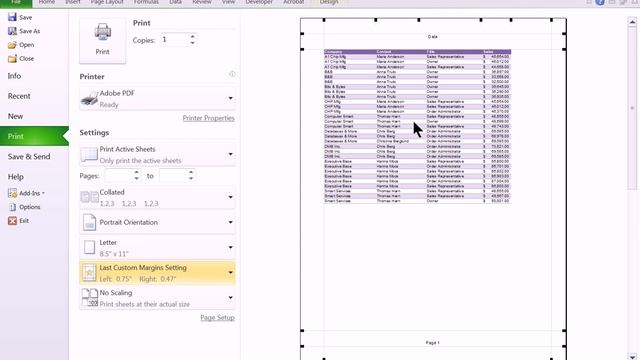Expand the No Scaling dropdown arrow
The height and width of the screenshot is (360, 640).
231,298
